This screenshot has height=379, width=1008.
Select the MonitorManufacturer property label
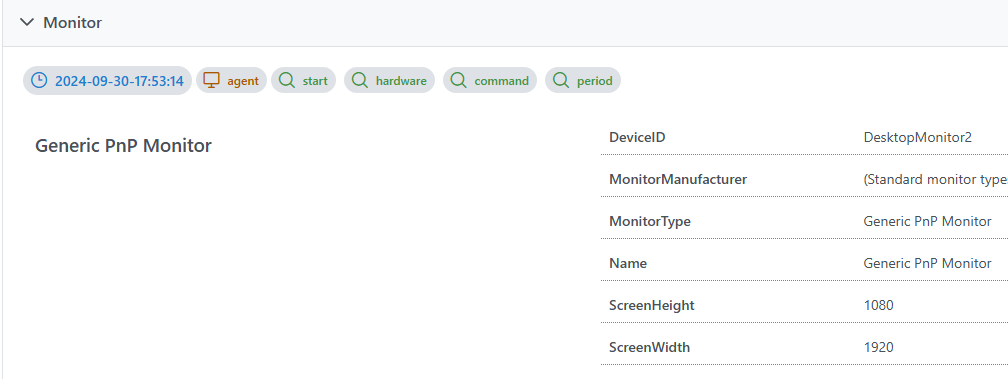point(678,179)
